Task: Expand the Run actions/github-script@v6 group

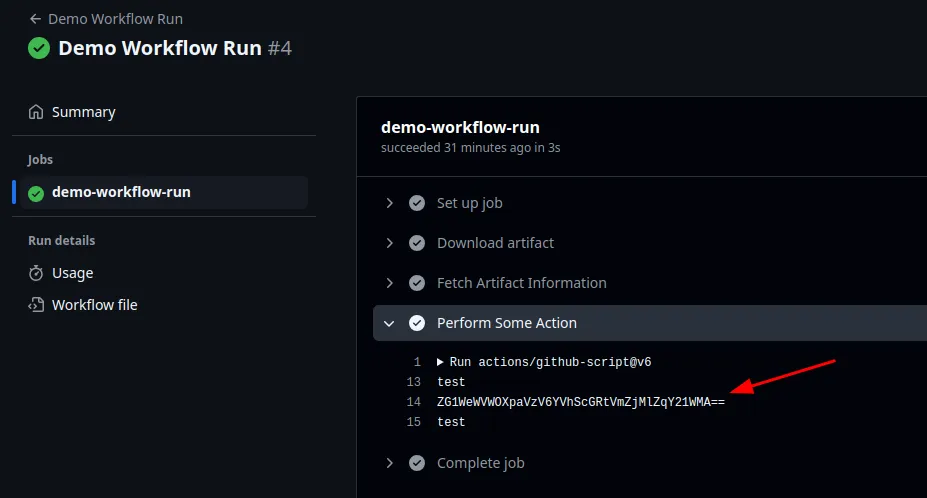Action: click(x=440, y=362)
